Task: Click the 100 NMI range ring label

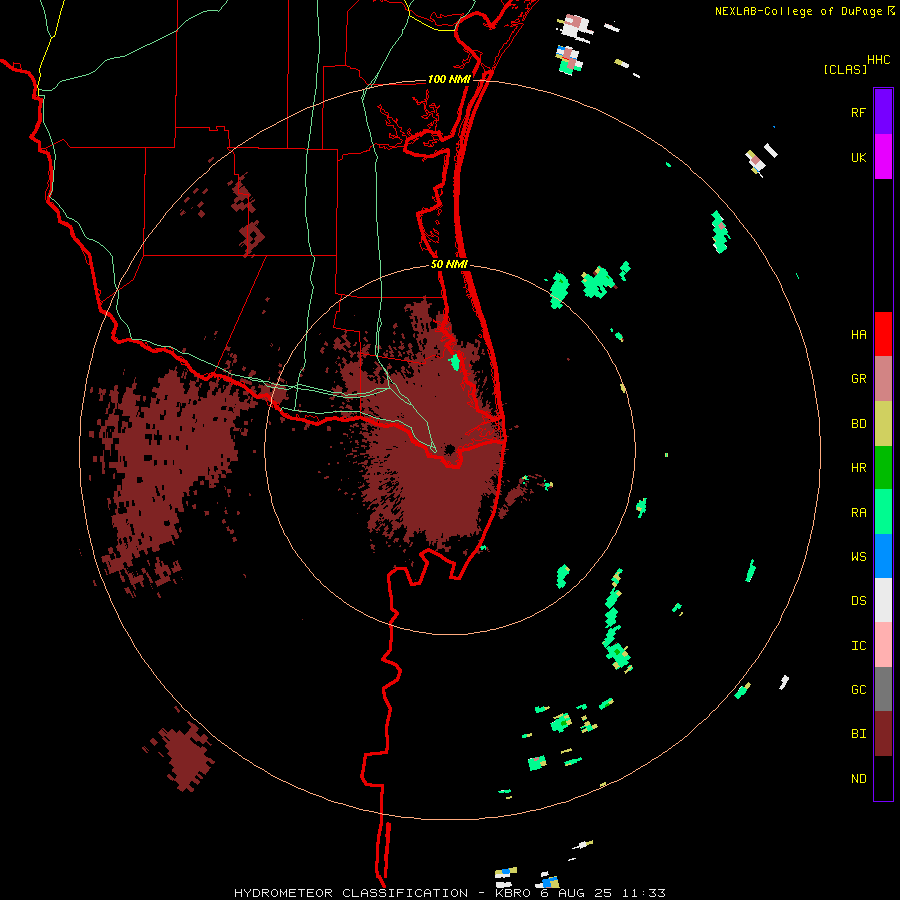Action: point(449,79)
